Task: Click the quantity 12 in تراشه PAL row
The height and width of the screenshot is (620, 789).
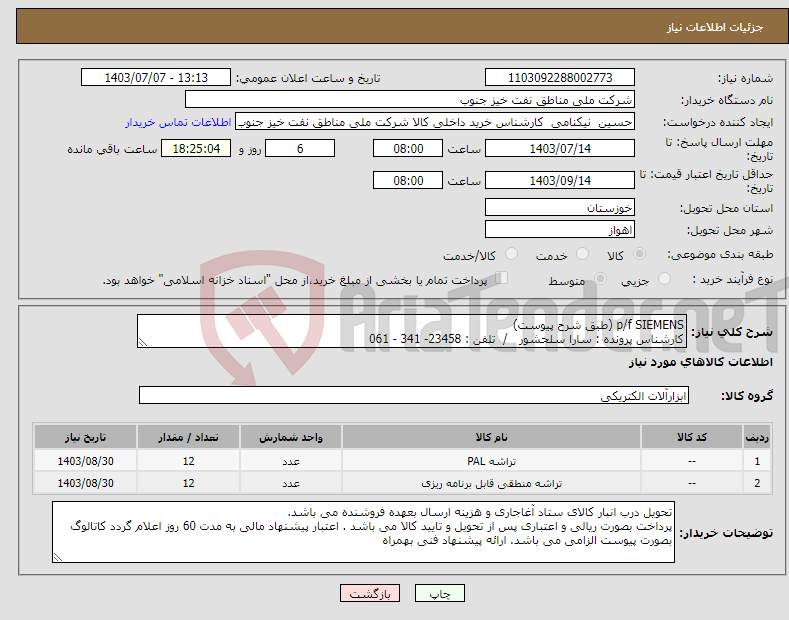Action: pyautogui.click(x=188, y=461)
